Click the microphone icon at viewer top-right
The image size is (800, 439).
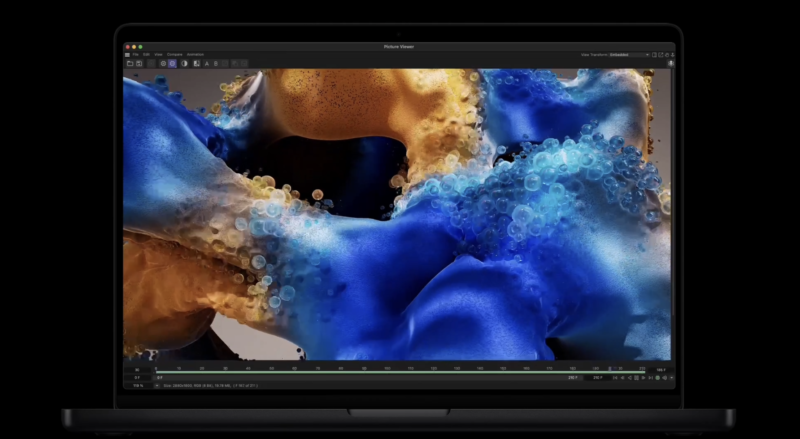pyautogui.click(x=671, y=63)
